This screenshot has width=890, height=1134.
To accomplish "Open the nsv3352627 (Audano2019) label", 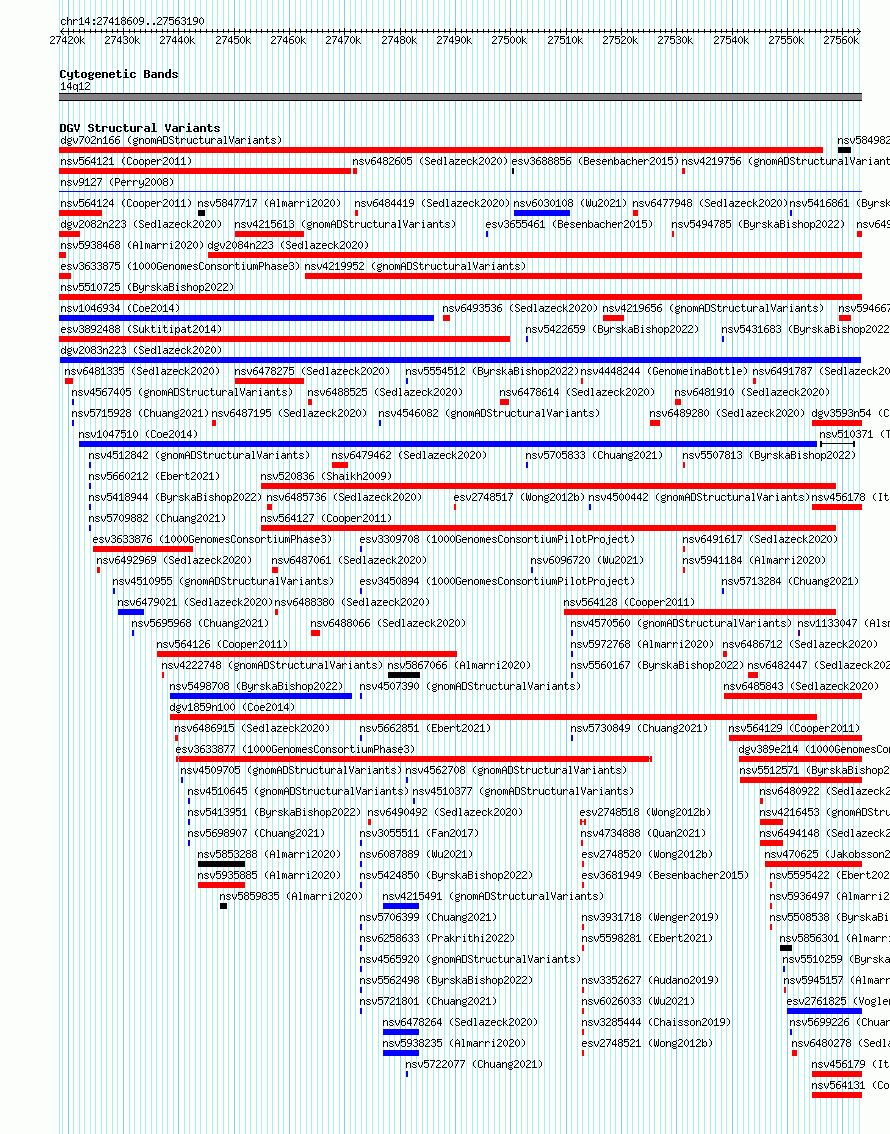I will click(x=650, y=980).
